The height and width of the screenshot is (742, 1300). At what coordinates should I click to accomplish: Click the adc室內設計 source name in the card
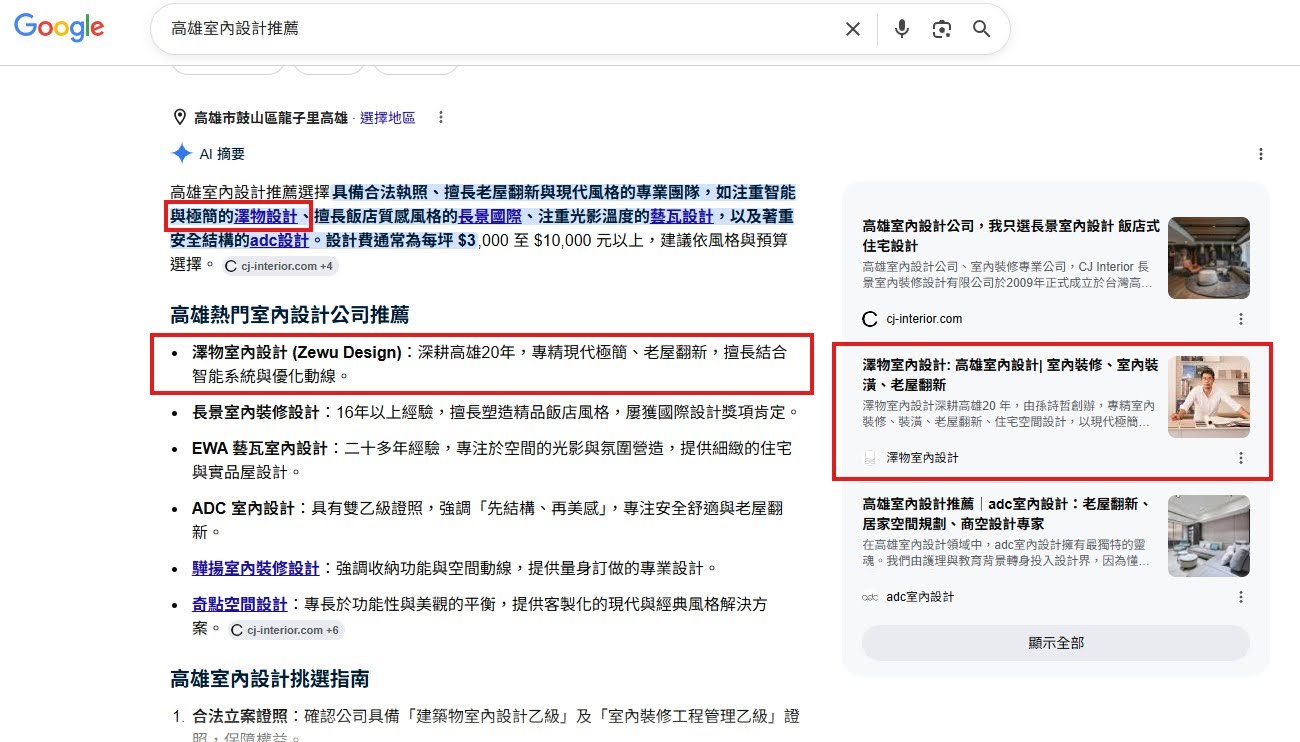(920, 597)
